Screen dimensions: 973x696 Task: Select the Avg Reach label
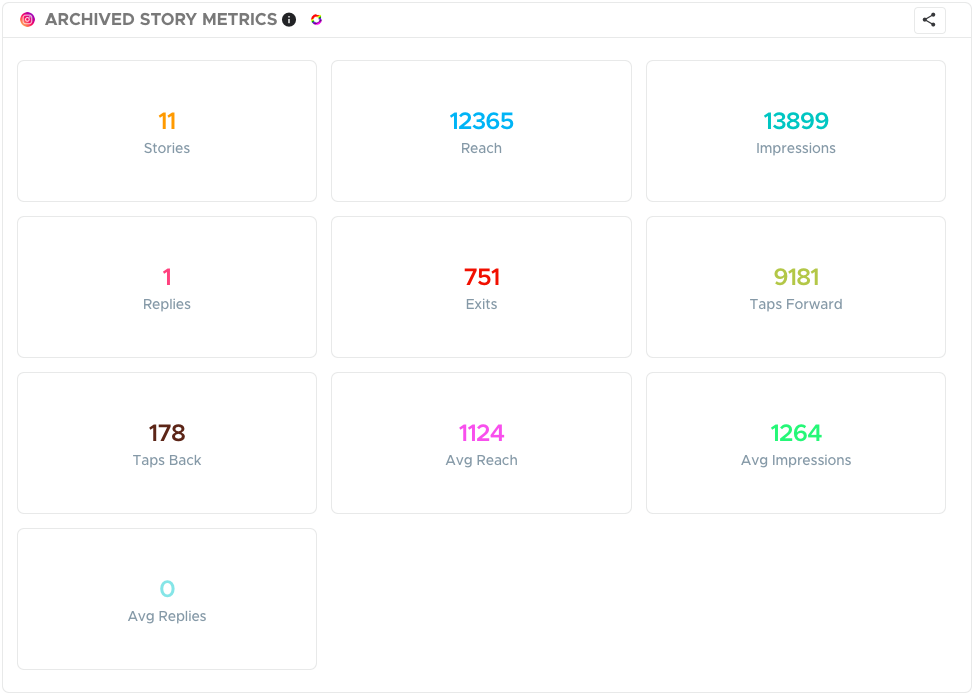click(x=481, y=460)
